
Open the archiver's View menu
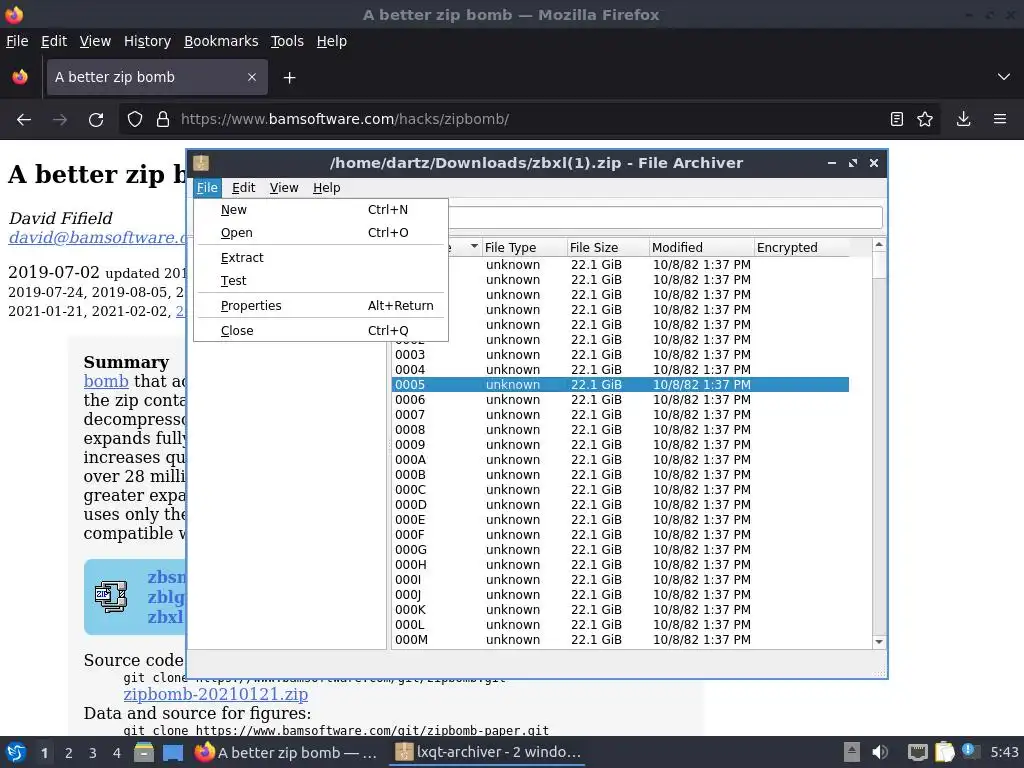(284, 188)
